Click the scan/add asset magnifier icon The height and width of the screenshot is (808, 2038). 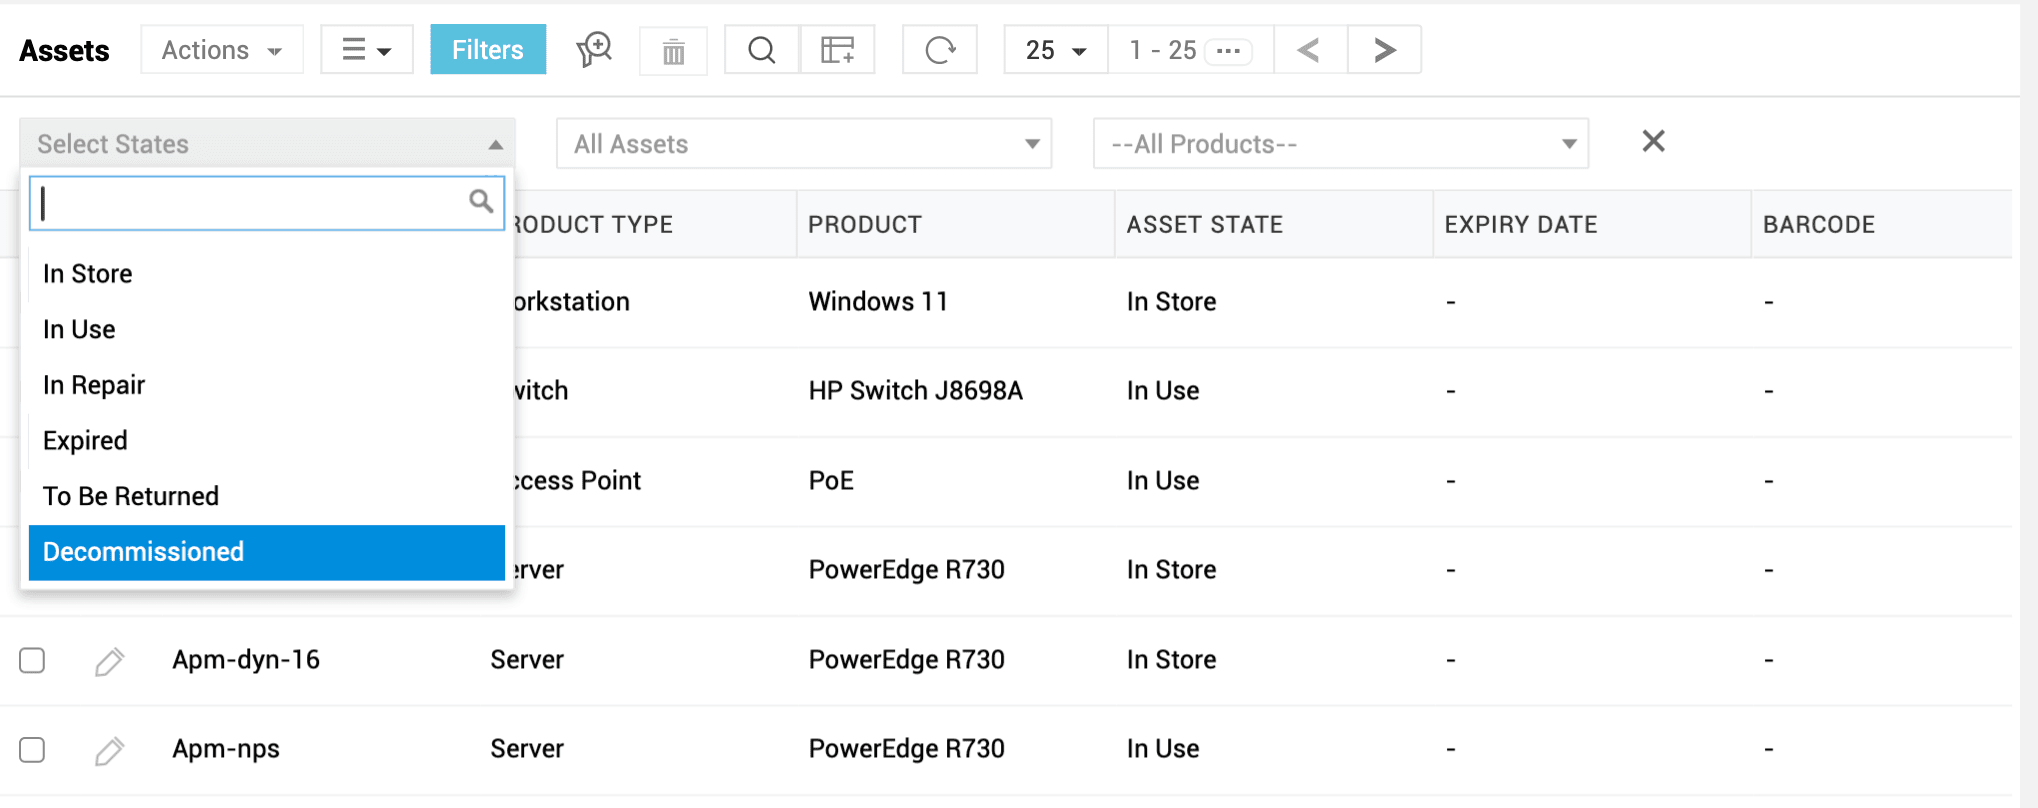pos(594,49)
